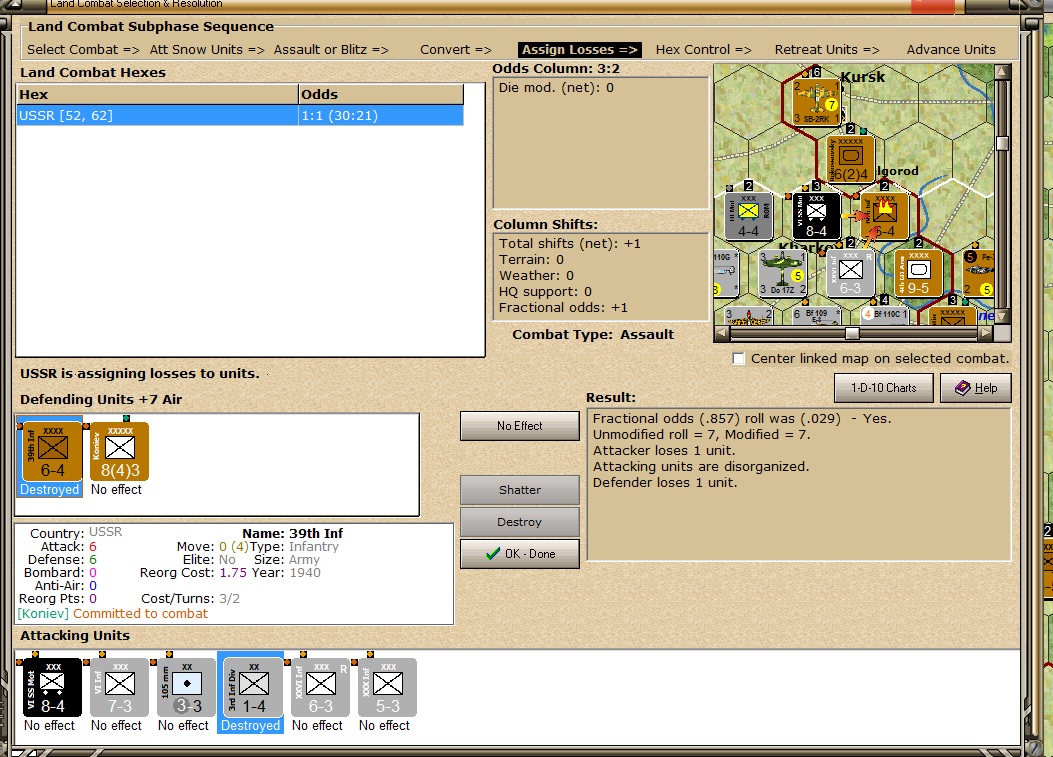Click the Bf 109 fighter counter on map
1053x757 pixels.
(816, 316)
